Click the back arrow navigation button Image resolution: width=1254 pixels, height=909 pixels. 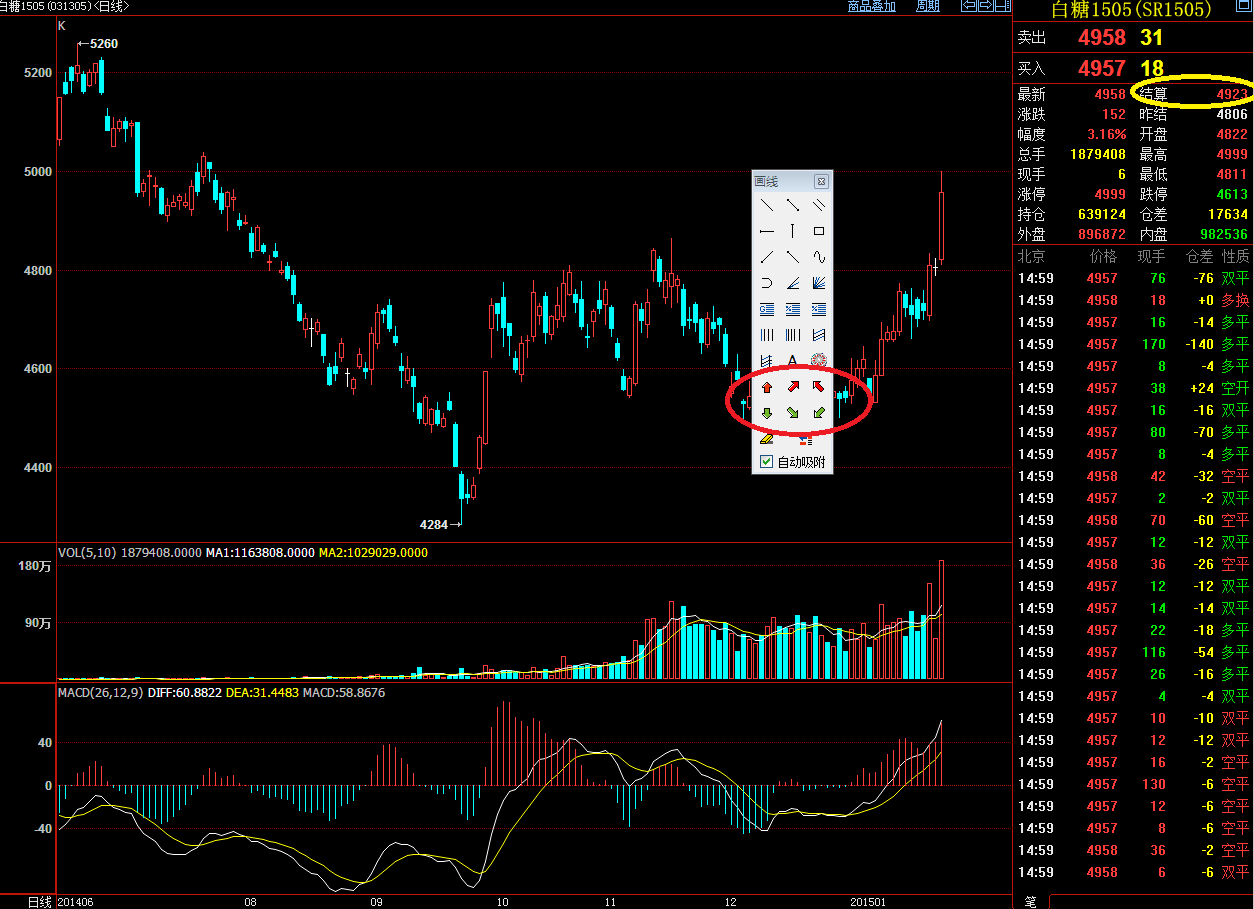968,6
